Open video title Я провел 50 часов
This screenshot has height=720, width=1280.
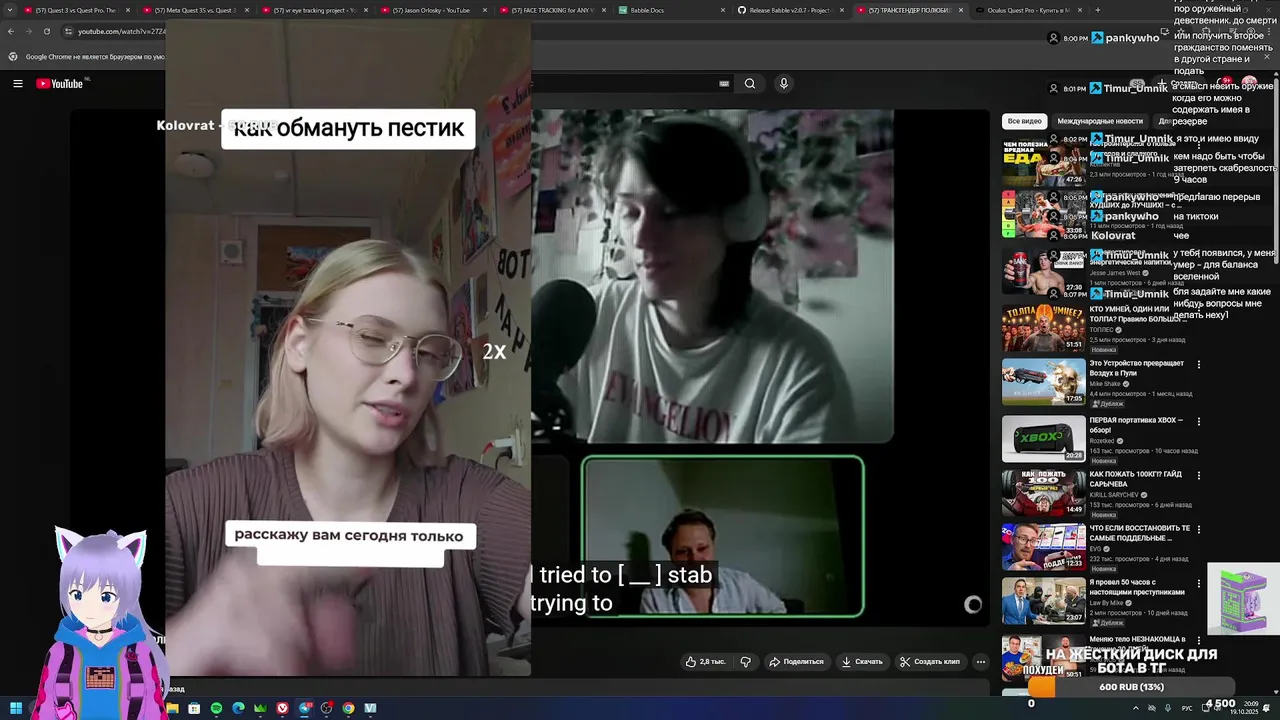1138,587
